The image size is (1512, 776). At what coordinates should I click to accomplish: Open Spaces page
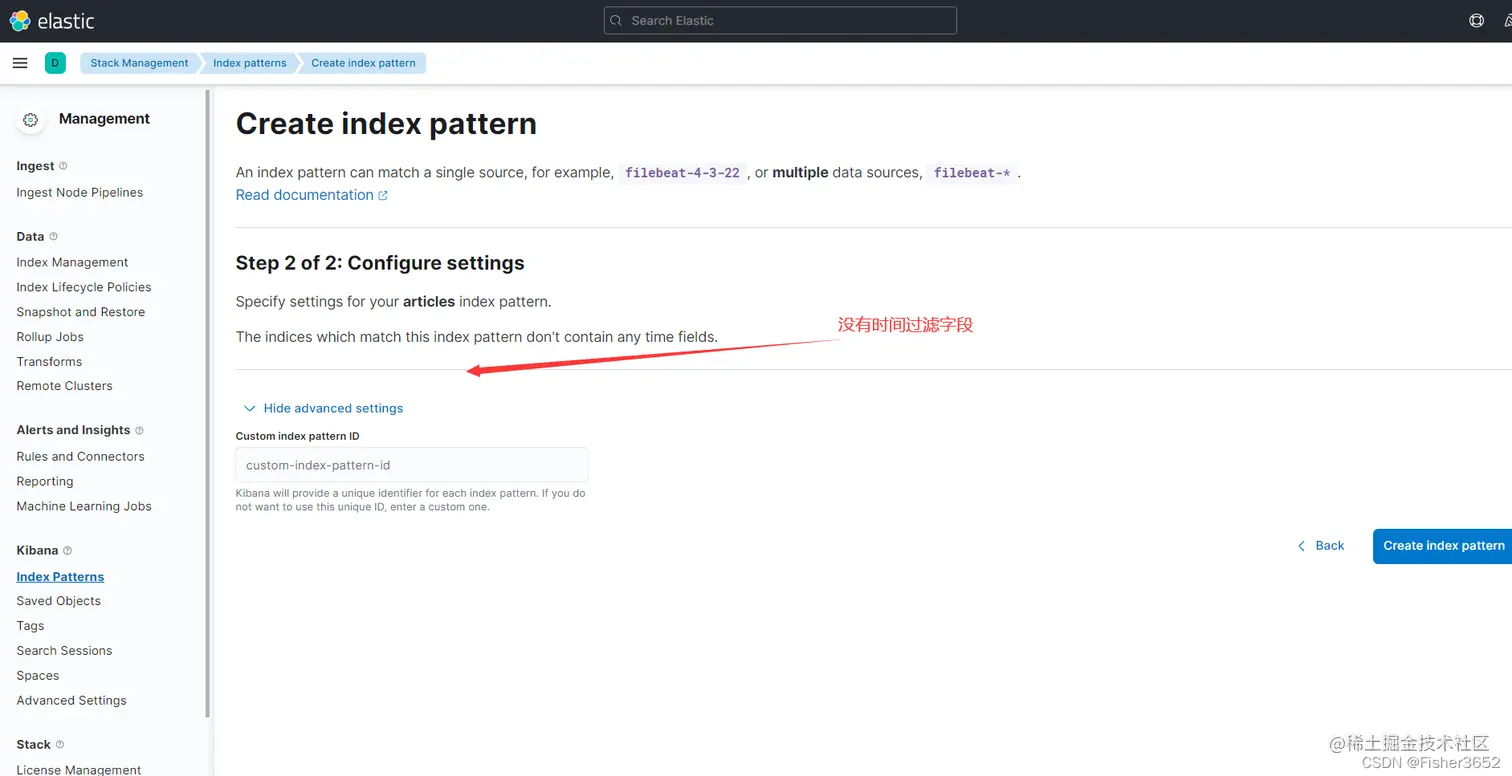pos(38,676)
